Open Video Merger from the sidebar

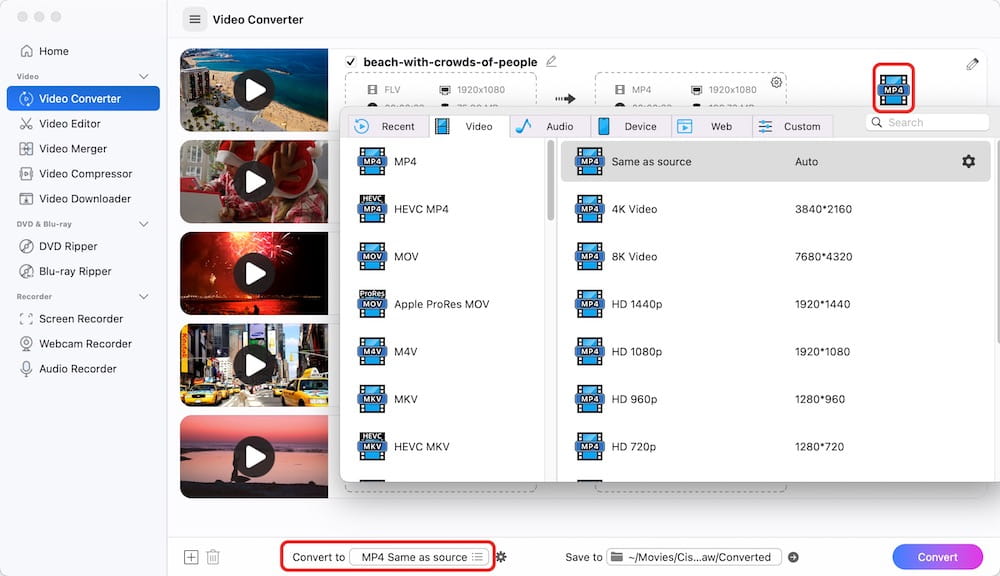click(x=63, y=149)
